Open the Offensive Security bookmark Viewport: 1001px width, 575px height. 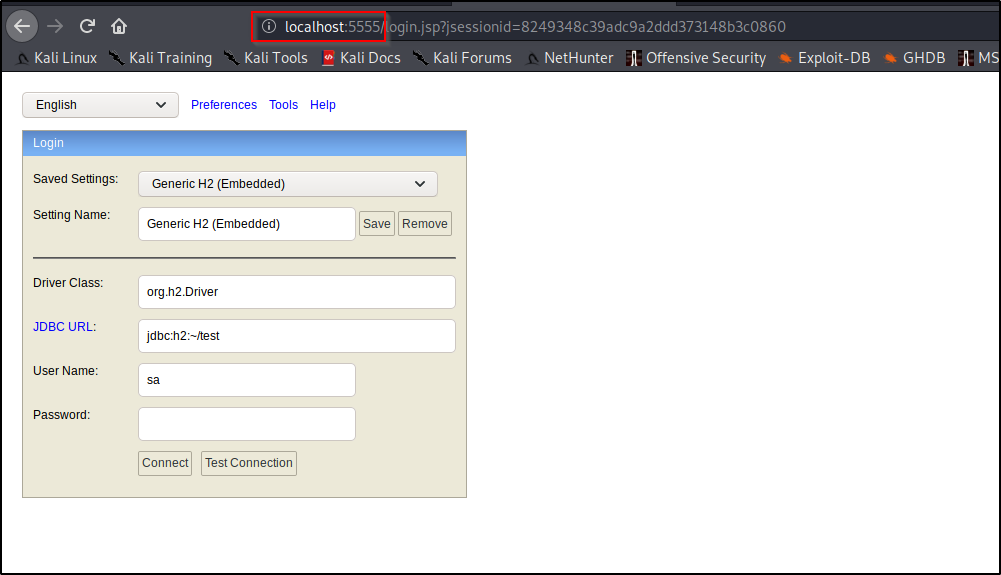pyautogui.click(x=696, y=58)
